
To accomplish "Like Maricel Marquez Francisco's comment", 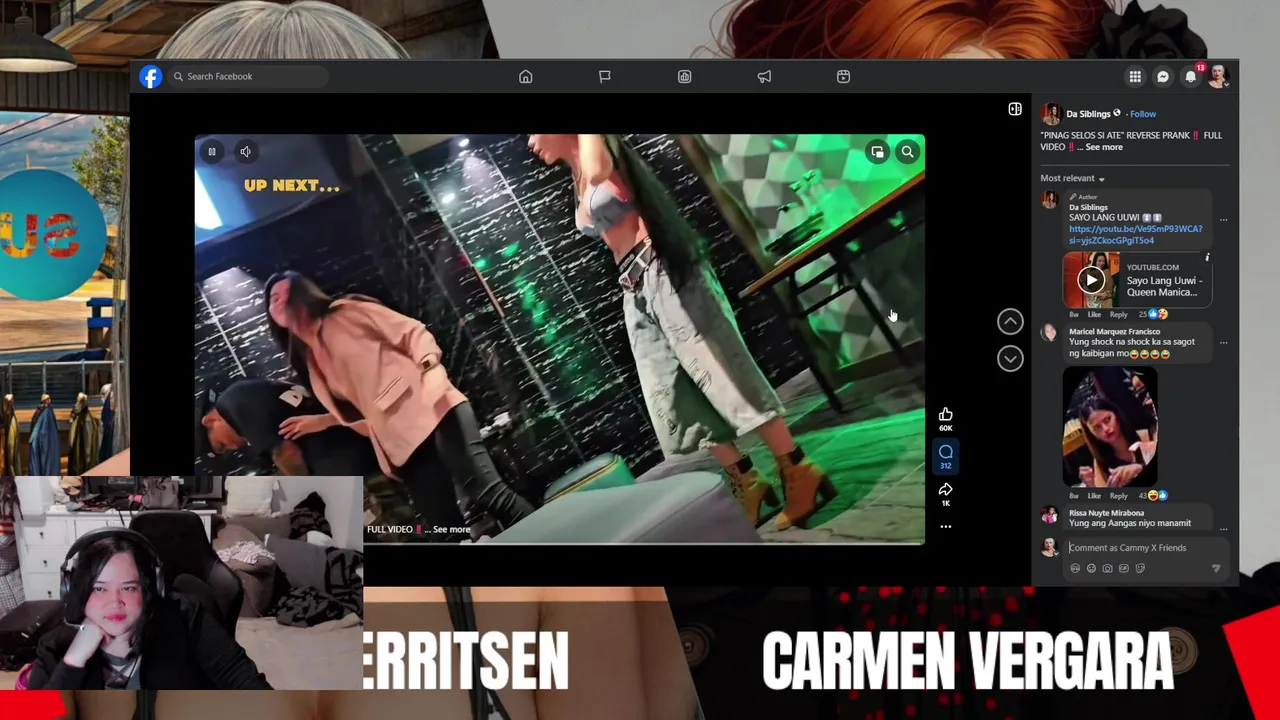I will (x=1094, y=496).
